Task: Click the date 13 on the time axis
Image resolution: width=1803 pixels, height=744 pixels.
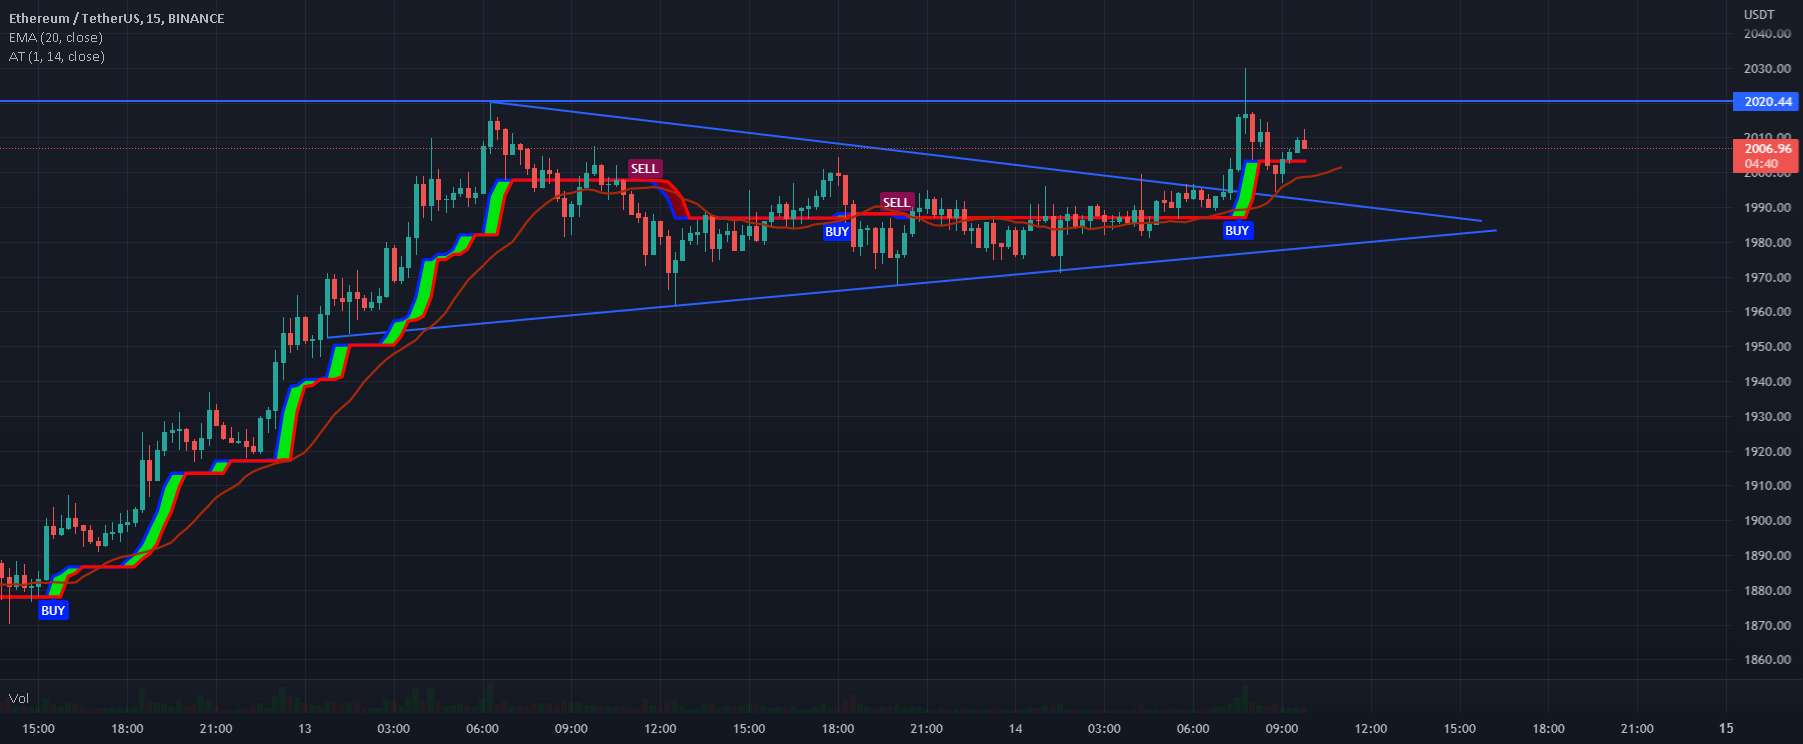Action: pyautogui.click(x=305, y=728)
